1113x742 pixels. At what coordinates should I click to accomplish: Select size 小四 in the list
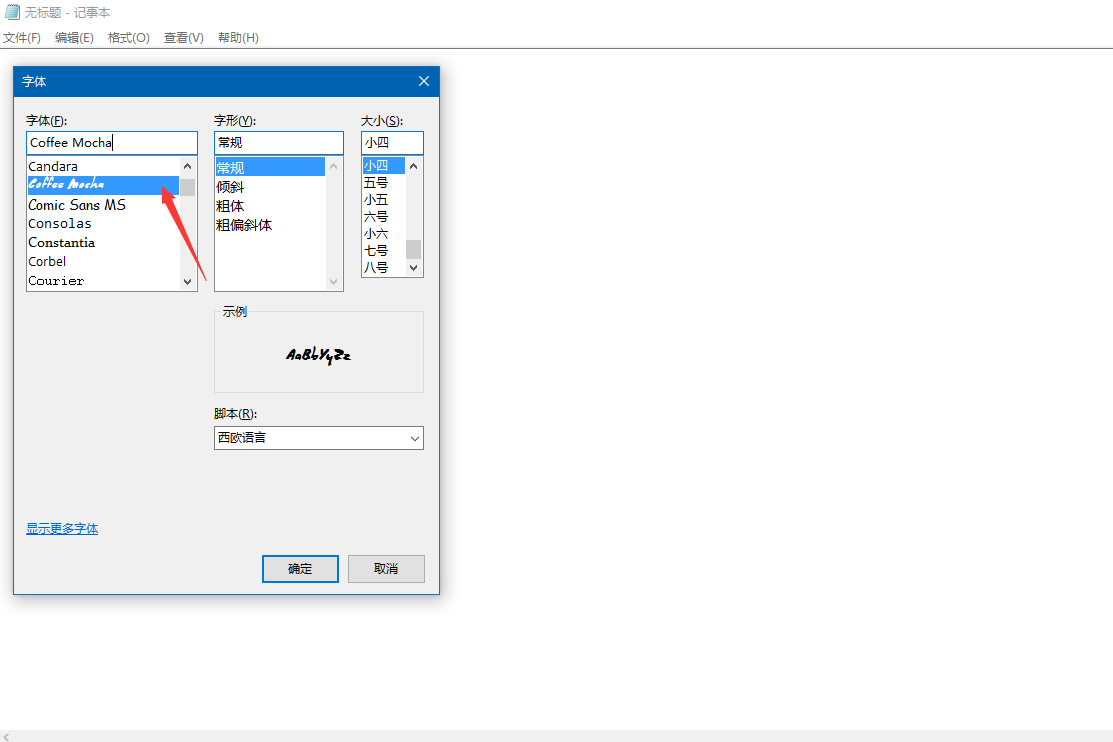pyautogui.click(x=384, y=165)
